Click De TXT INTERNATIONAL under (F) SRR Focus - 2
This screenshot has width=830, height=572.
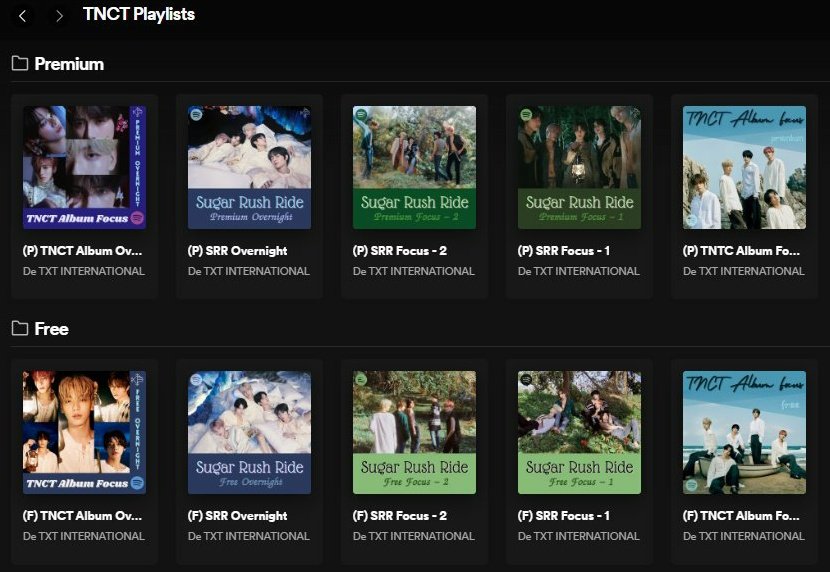pos(414,537)
